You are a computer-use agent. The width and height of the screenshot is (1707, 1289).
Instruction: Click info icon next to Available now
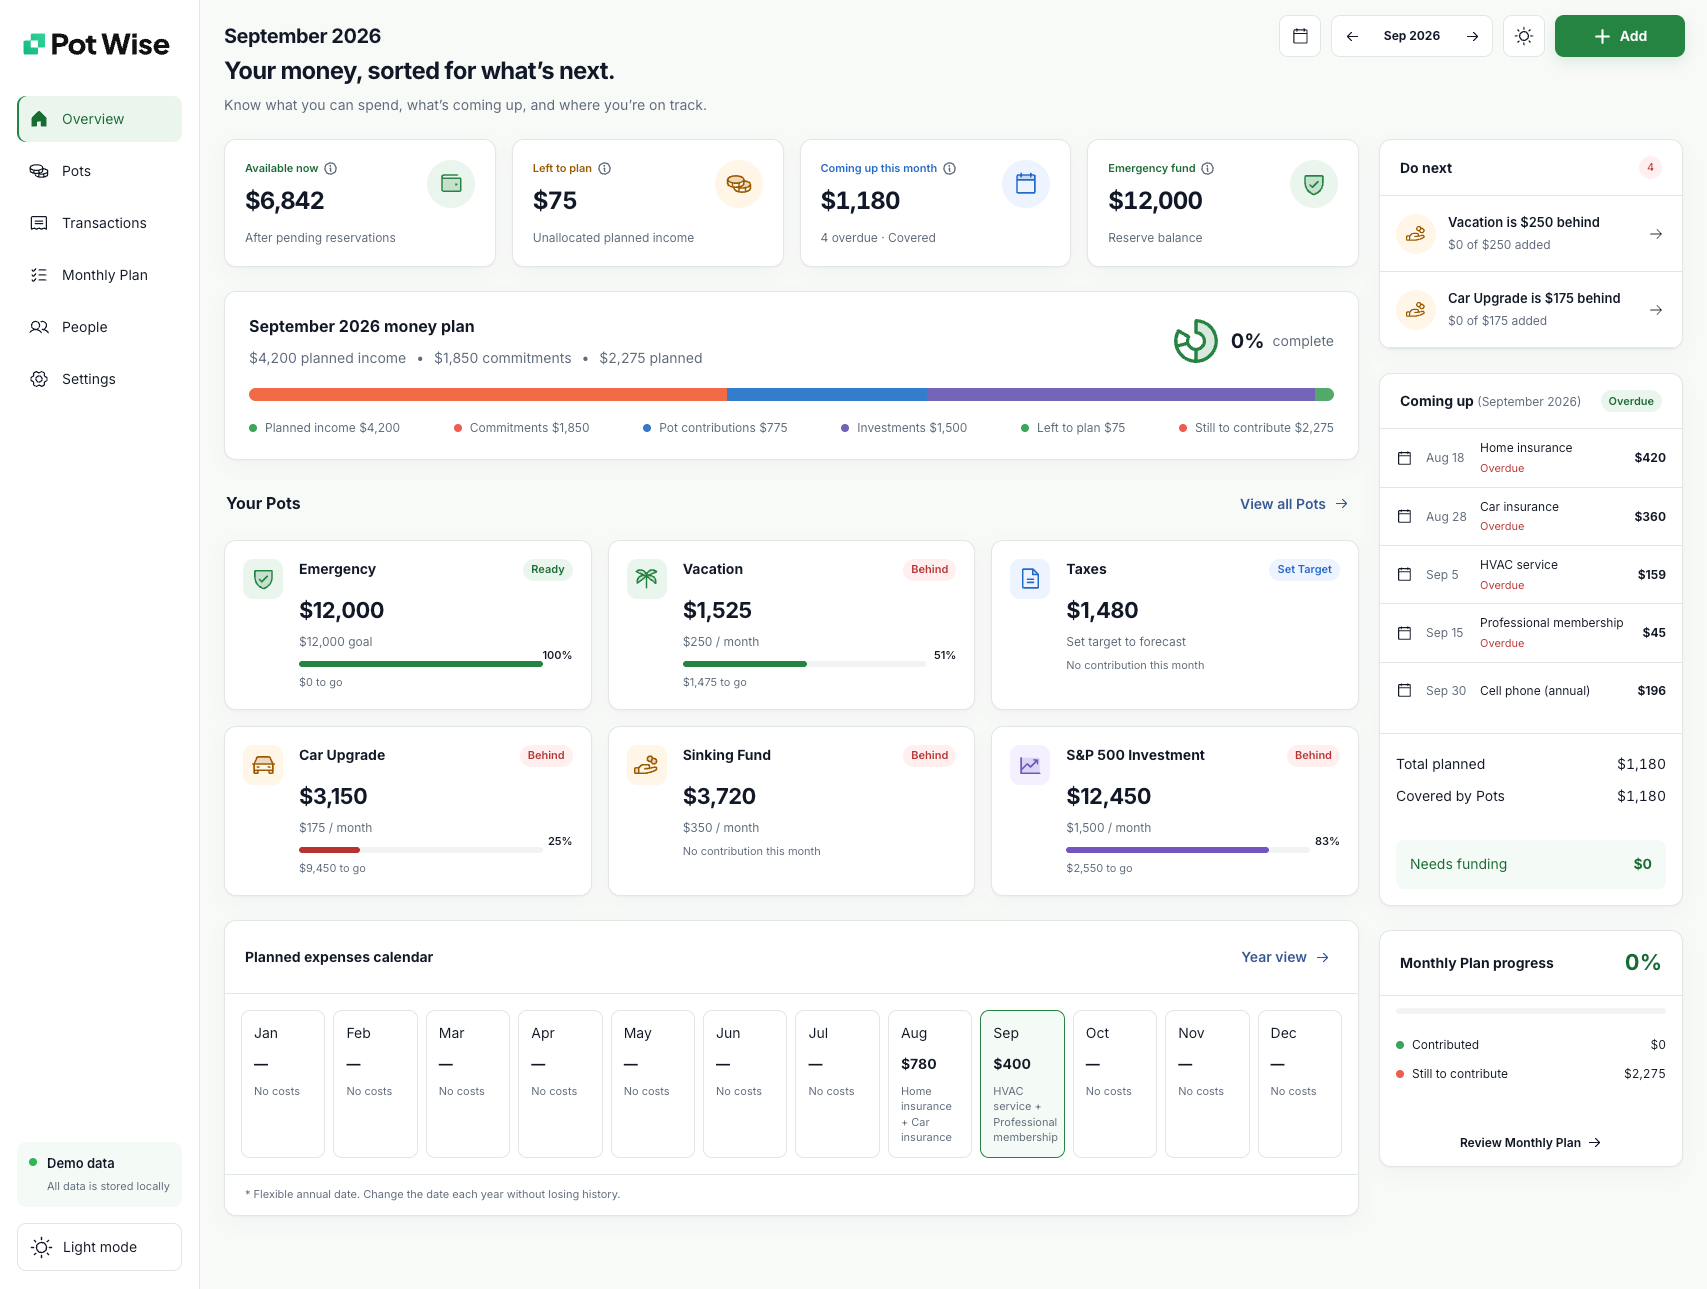point(331,168)
